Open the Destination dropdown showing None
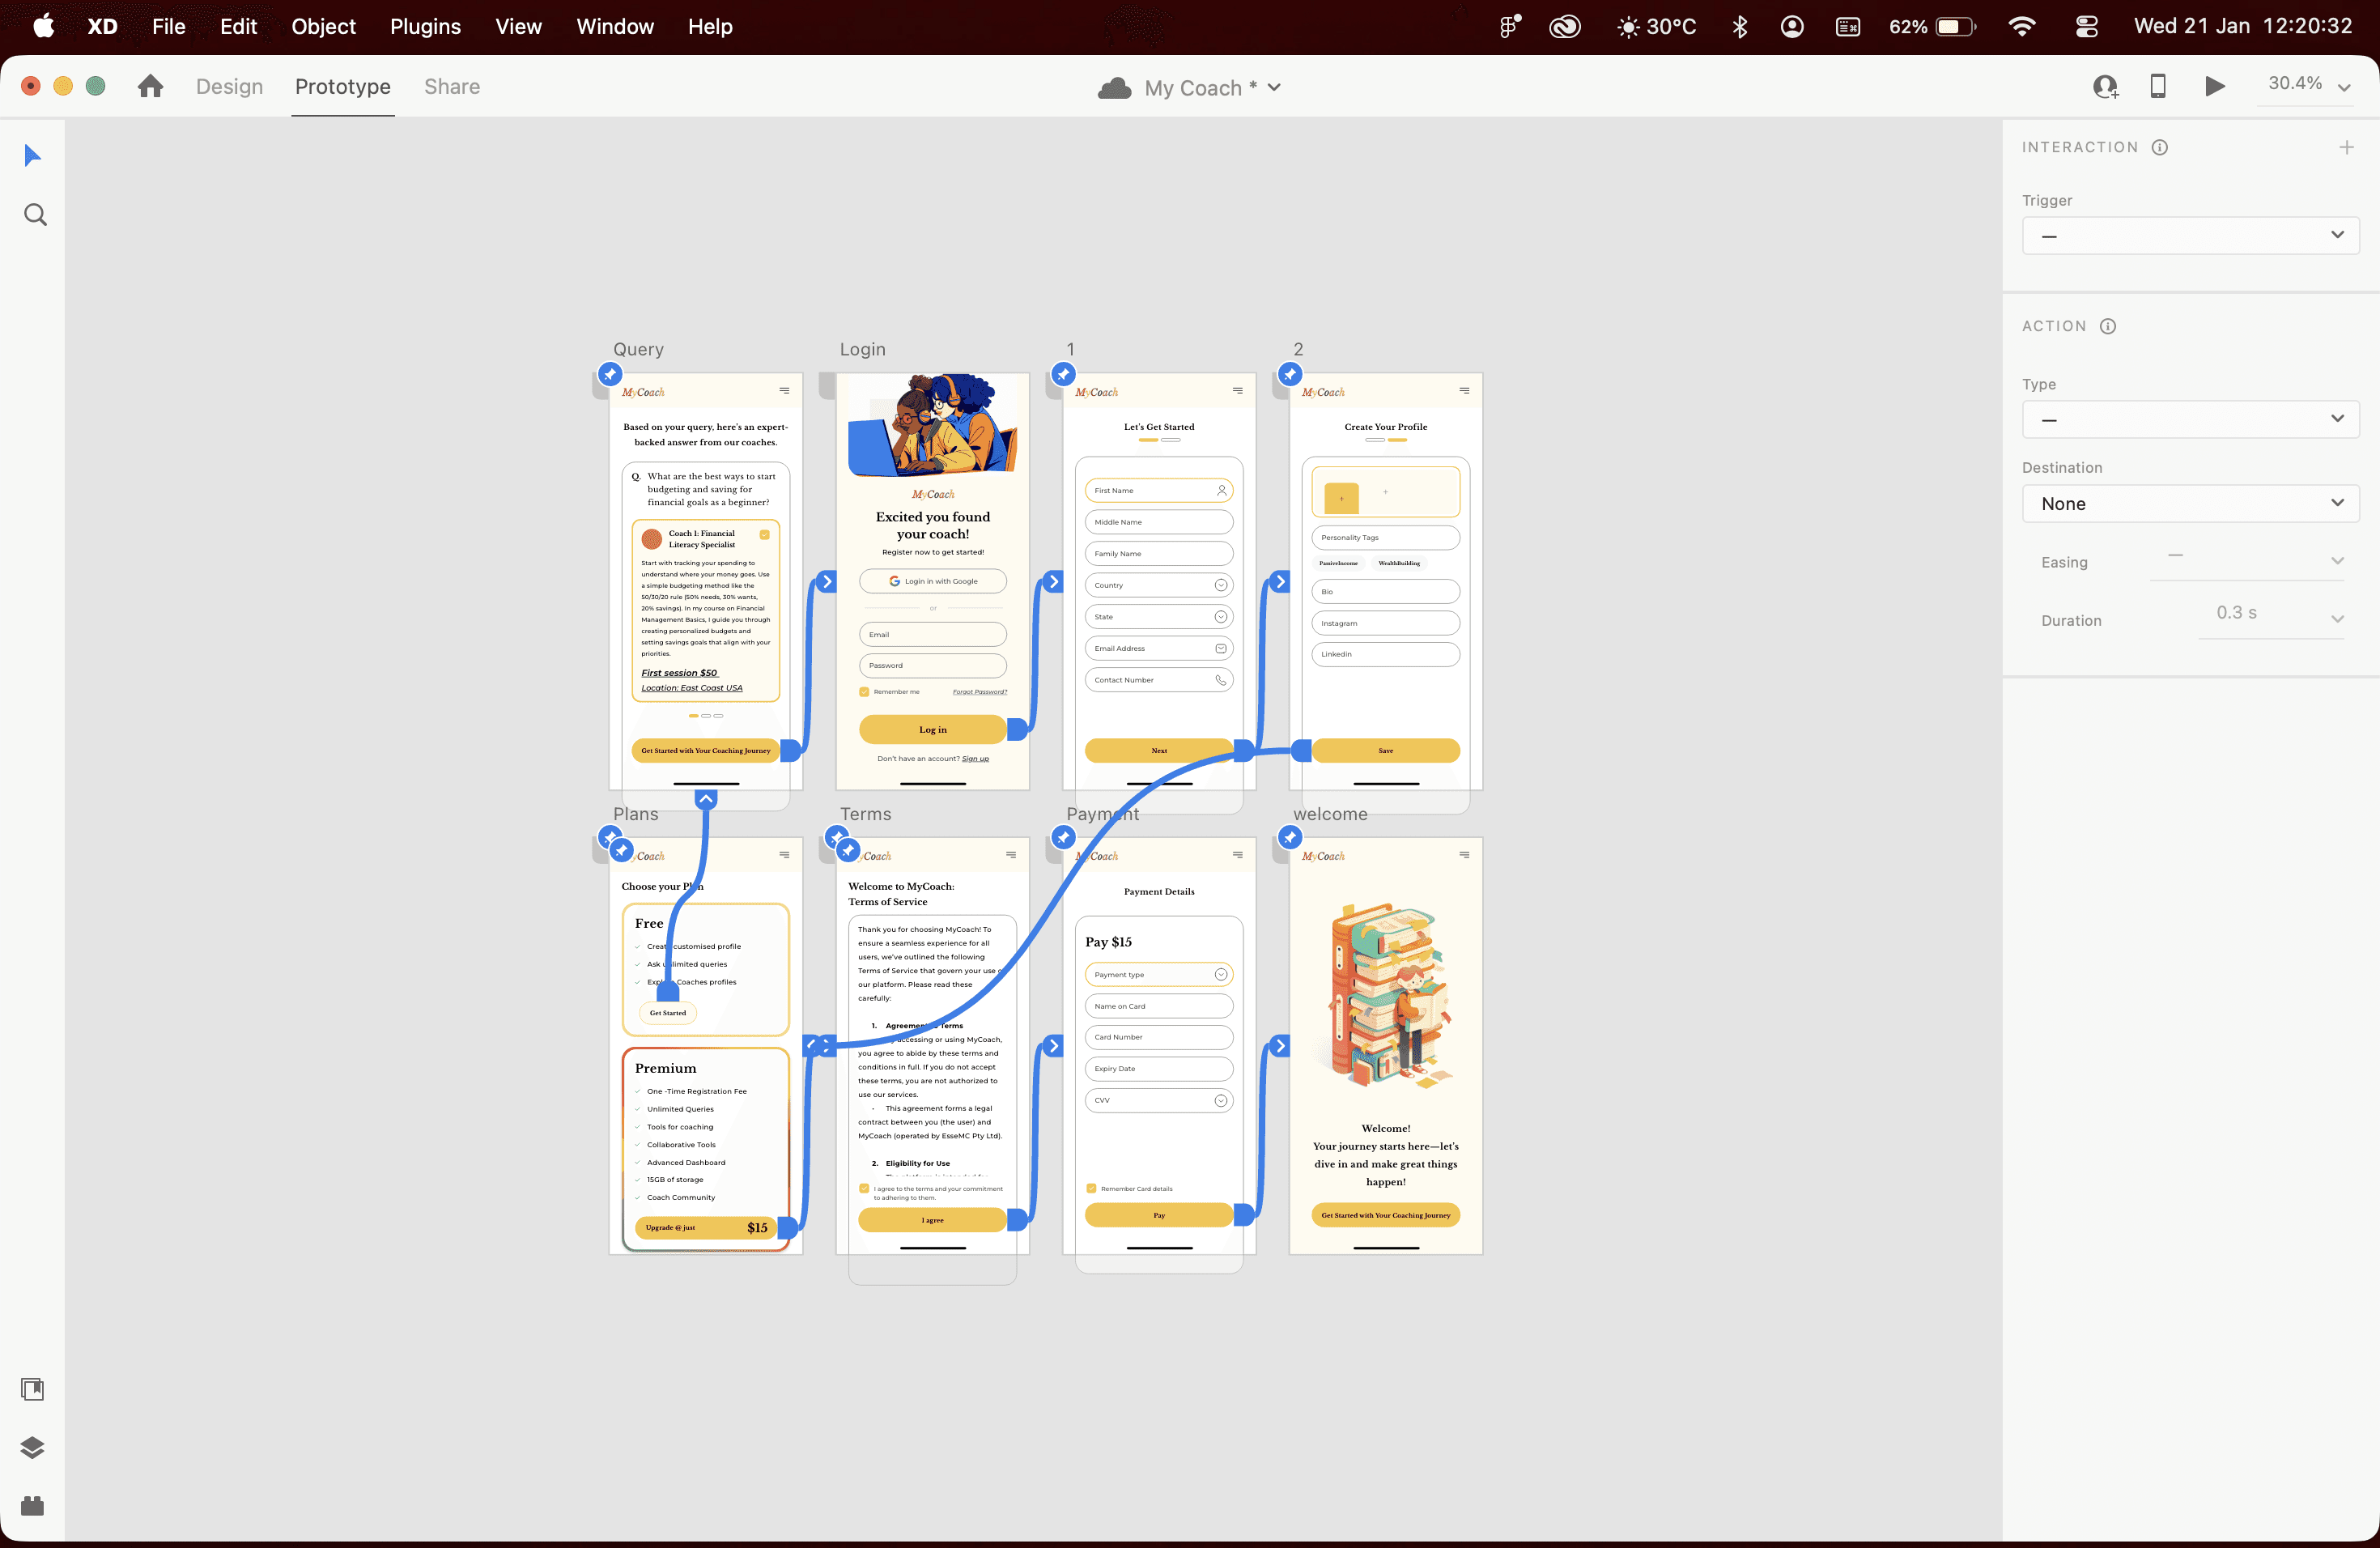This screenshot has width=2380, height=1548. coord(2190,504)
